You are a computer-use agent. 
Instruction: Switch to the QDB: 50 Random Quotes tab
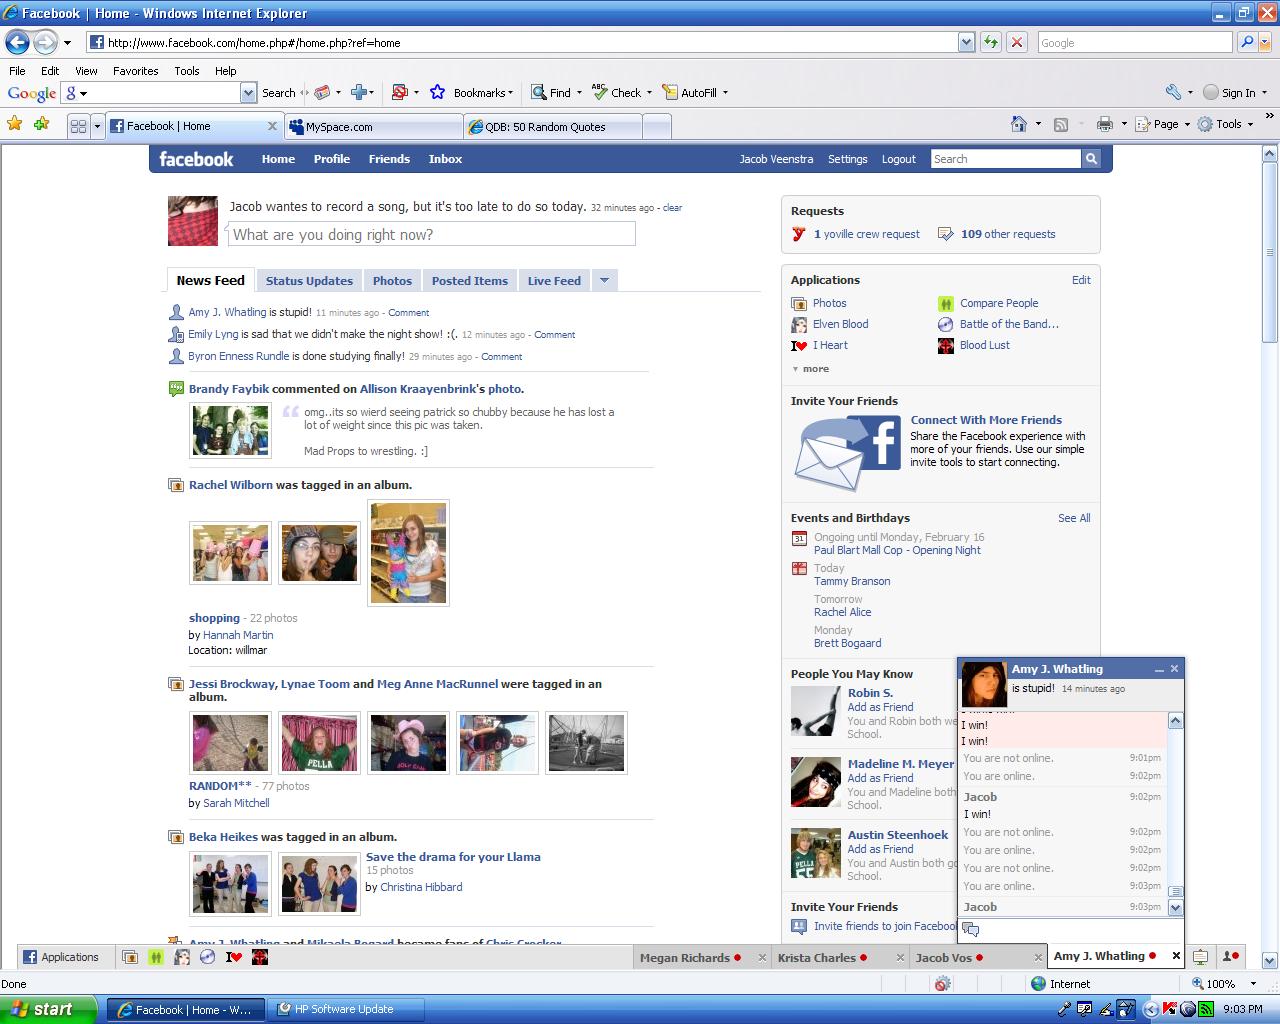553,126
